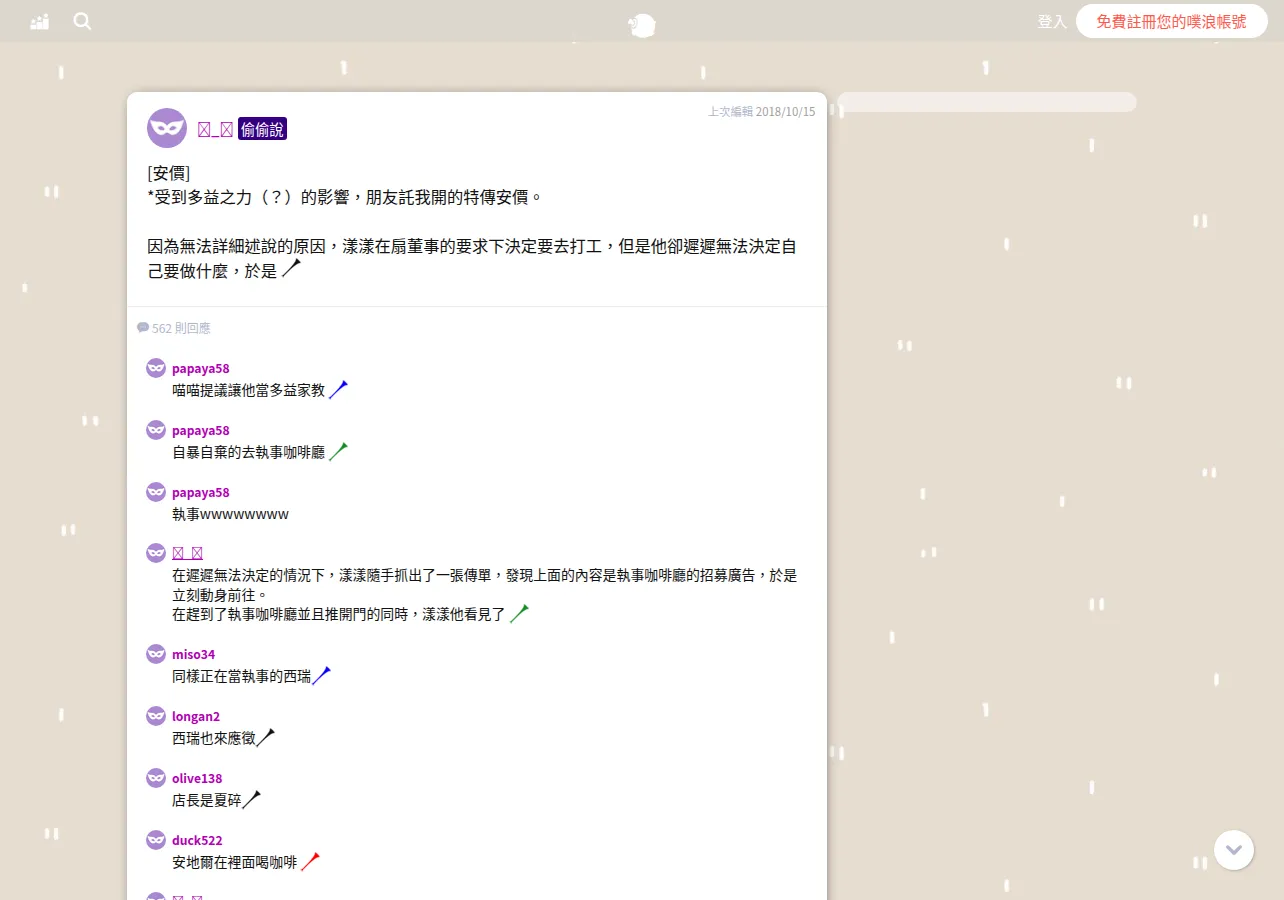
Task: Click 上次編輯 2018/10/15 timestamp
Action: point(761,111)
